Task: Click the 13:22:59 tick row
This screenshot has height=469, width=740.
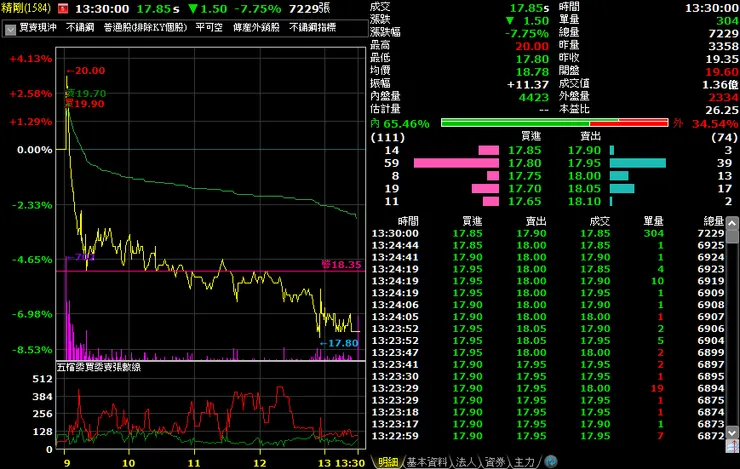Action: coord(548,436)
